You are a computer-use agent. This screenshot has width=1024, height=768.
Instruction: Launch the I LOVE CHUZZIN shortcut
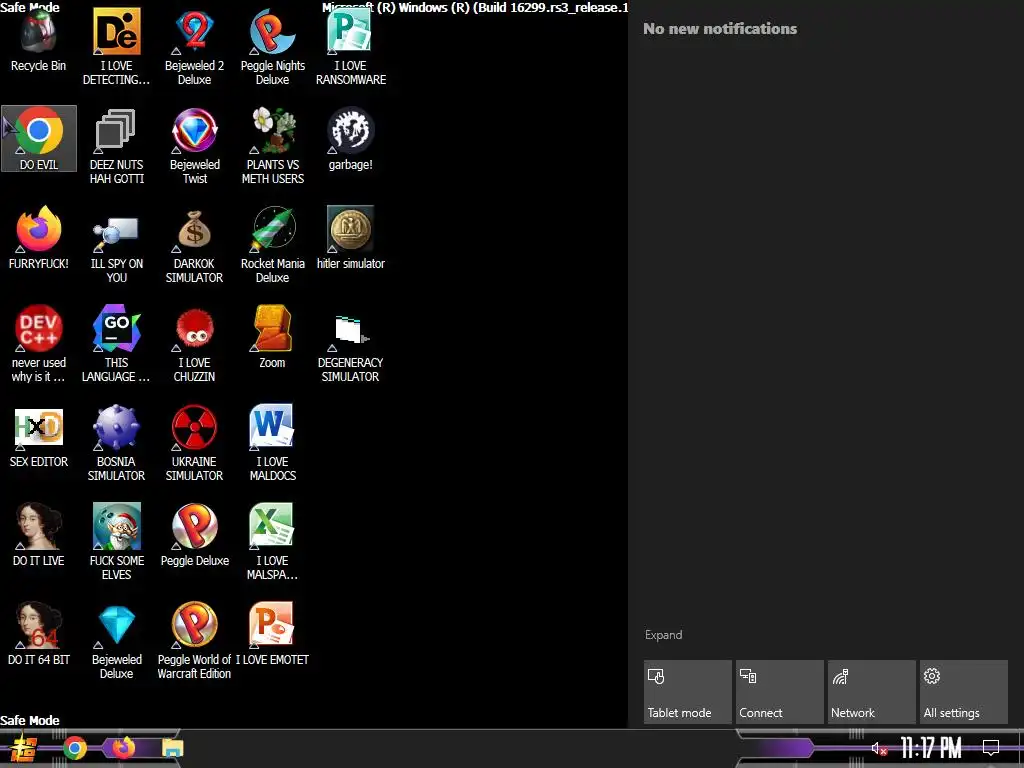pos(194,344)
